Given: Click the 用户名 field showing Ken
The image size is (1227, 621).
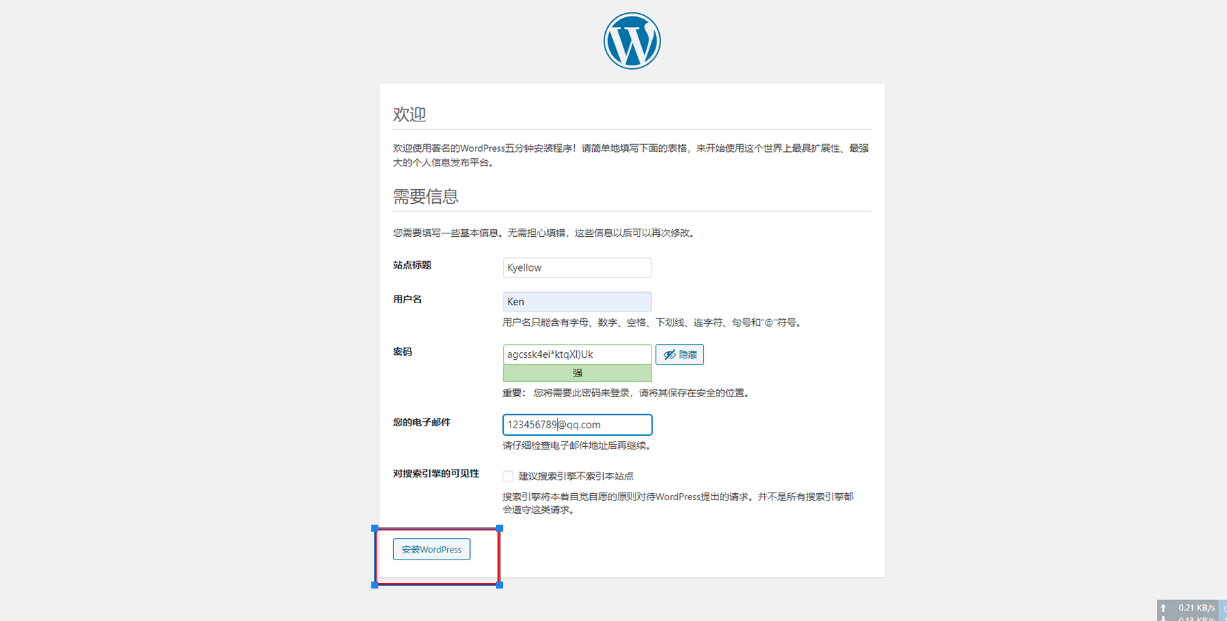Looking at the screenshot, I should pyautogui.click(x=577, y=301).
